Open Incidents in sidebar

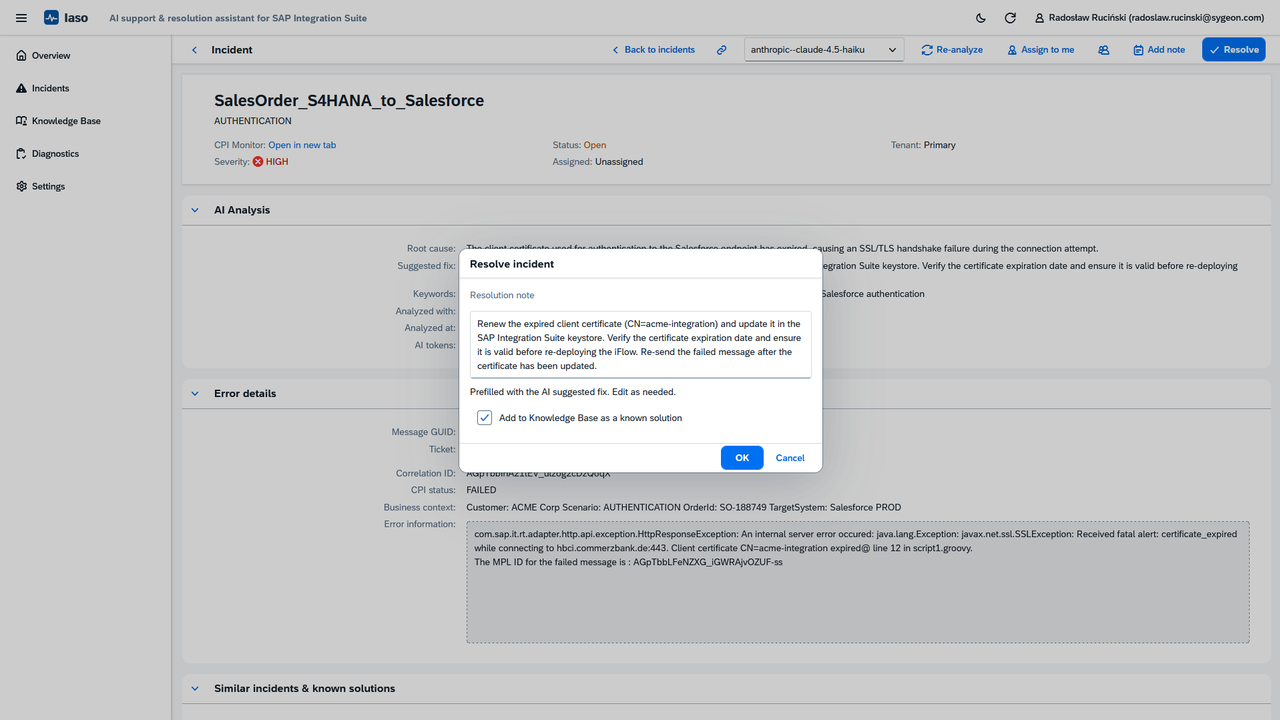click(50, 88)
